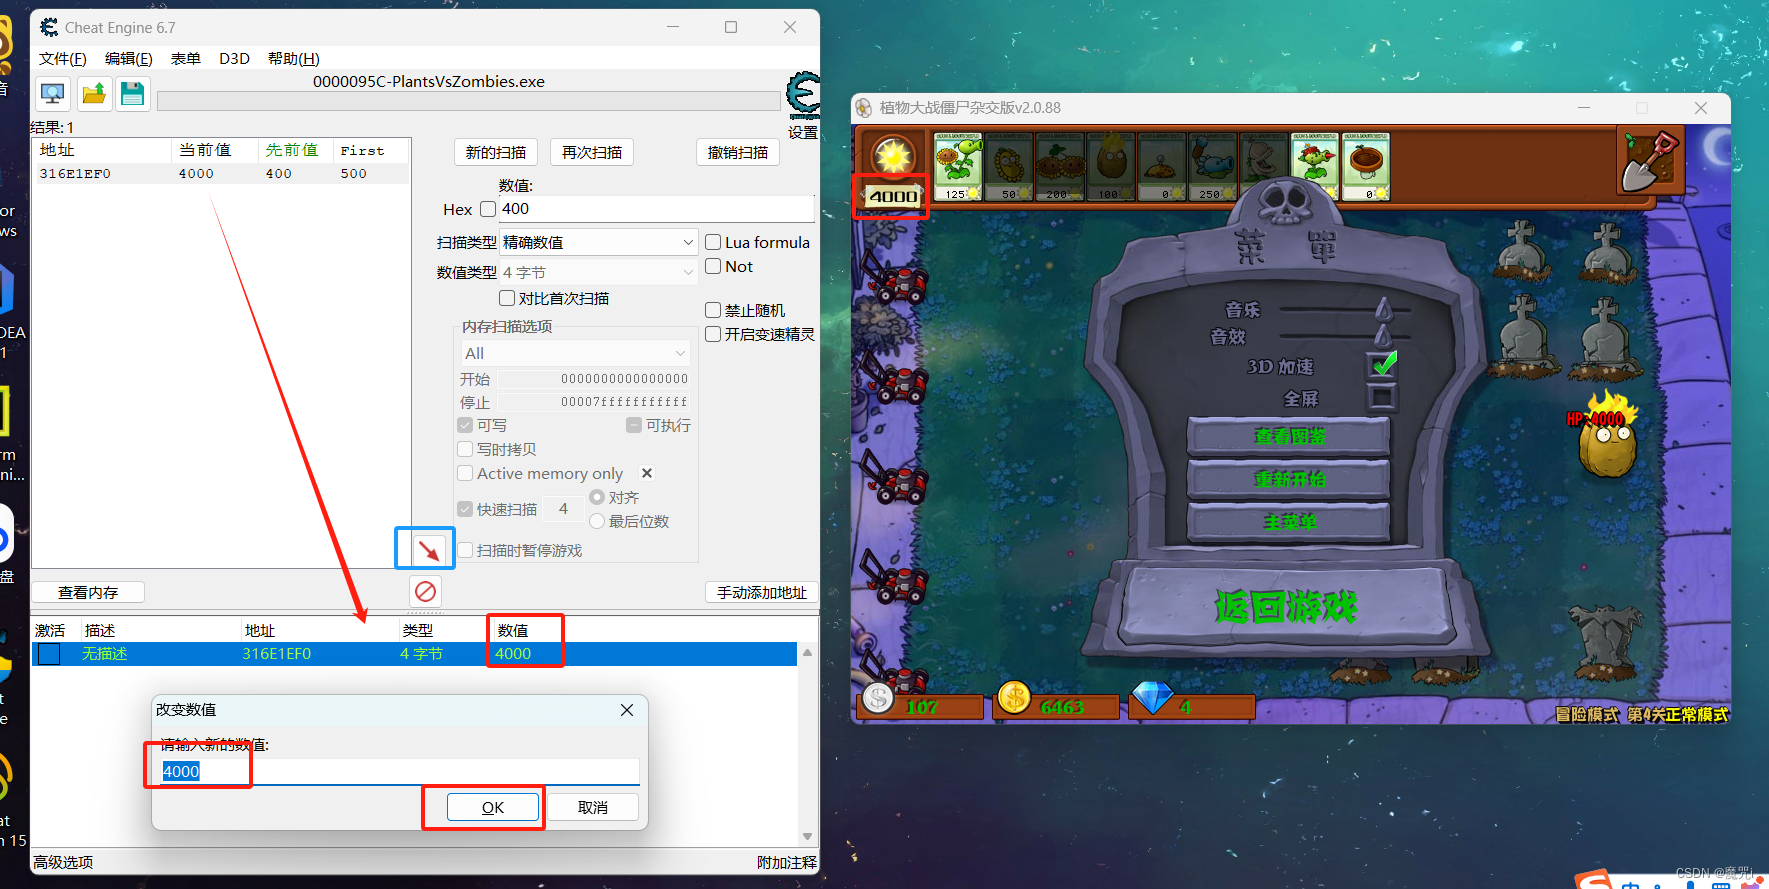
Task: Enable the Lua formula checkbox
Action: coord(713,242)
